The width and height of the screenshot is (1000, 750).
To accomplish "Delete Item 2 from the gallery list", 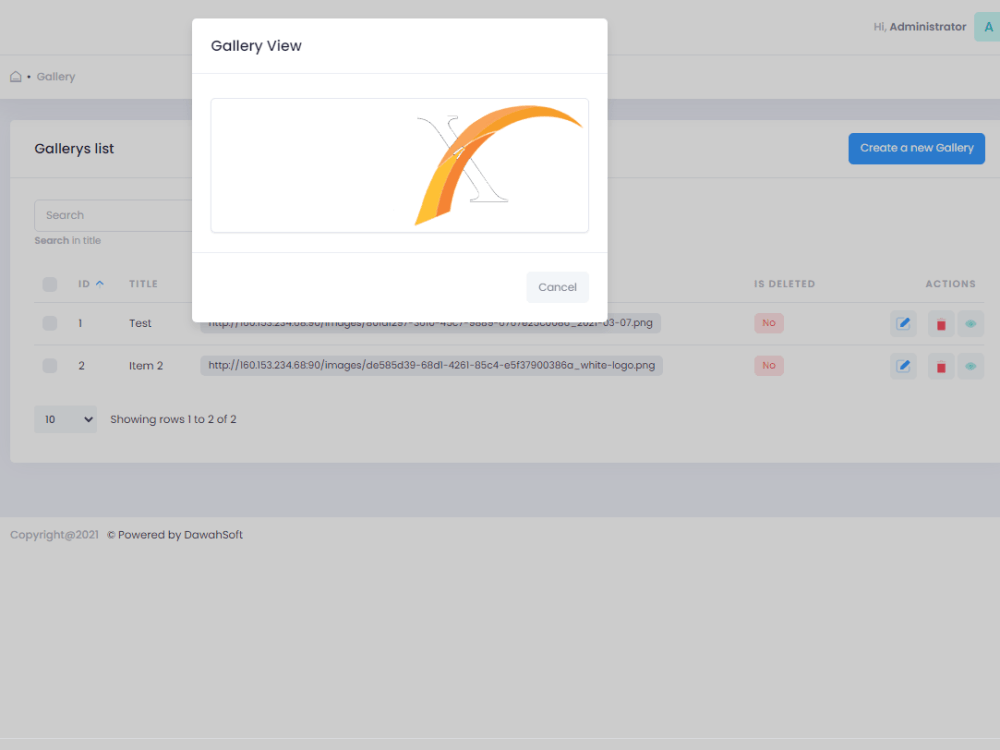I will click(x=940, y=366).
